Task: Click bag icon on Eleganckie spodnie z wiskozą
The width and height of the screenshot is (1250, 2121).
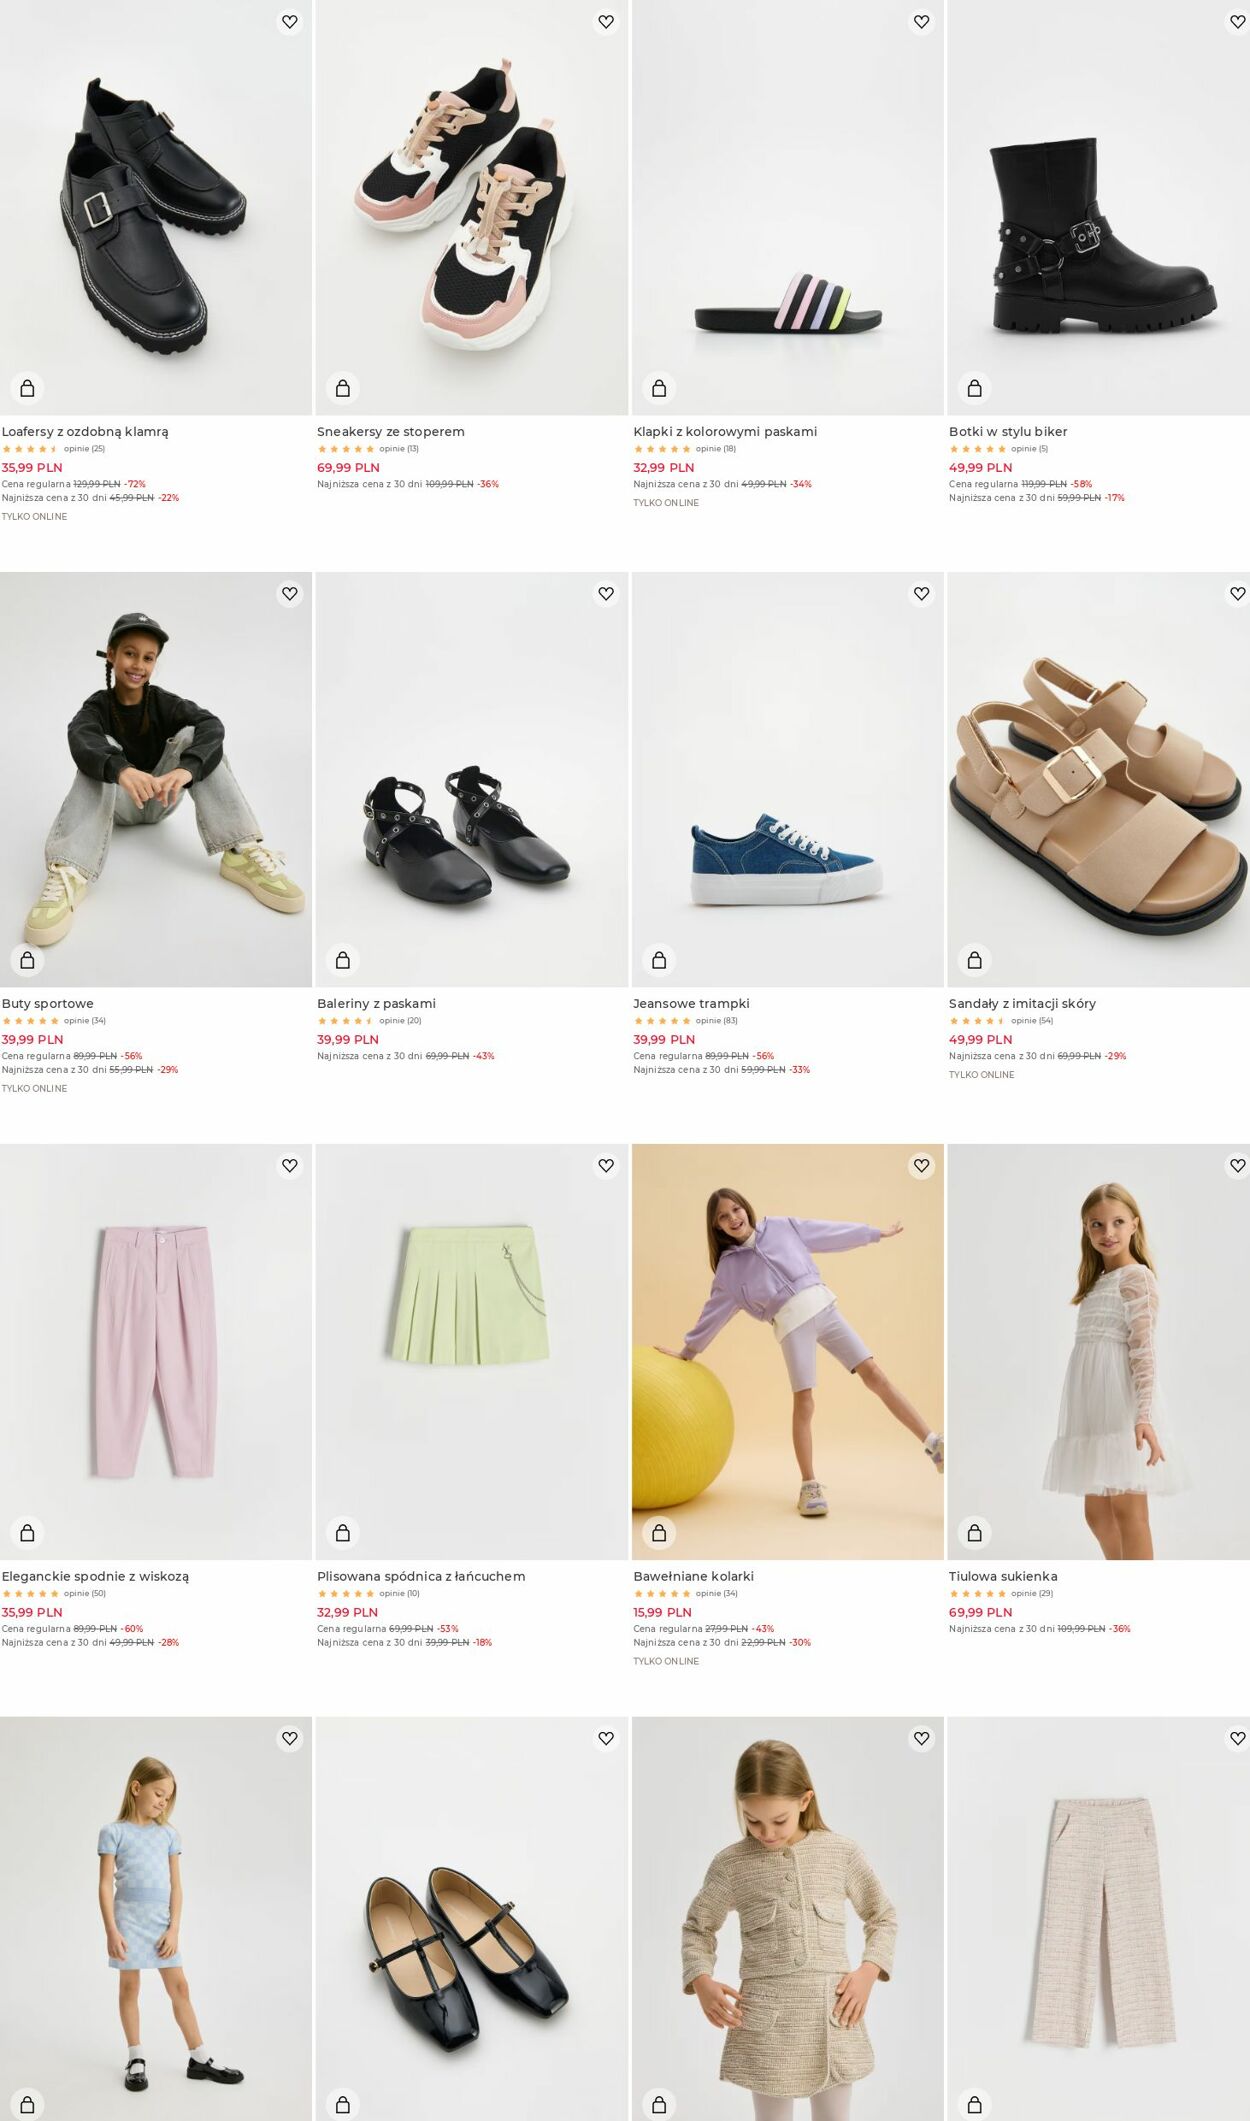Action: click(x=27, y=1532)
